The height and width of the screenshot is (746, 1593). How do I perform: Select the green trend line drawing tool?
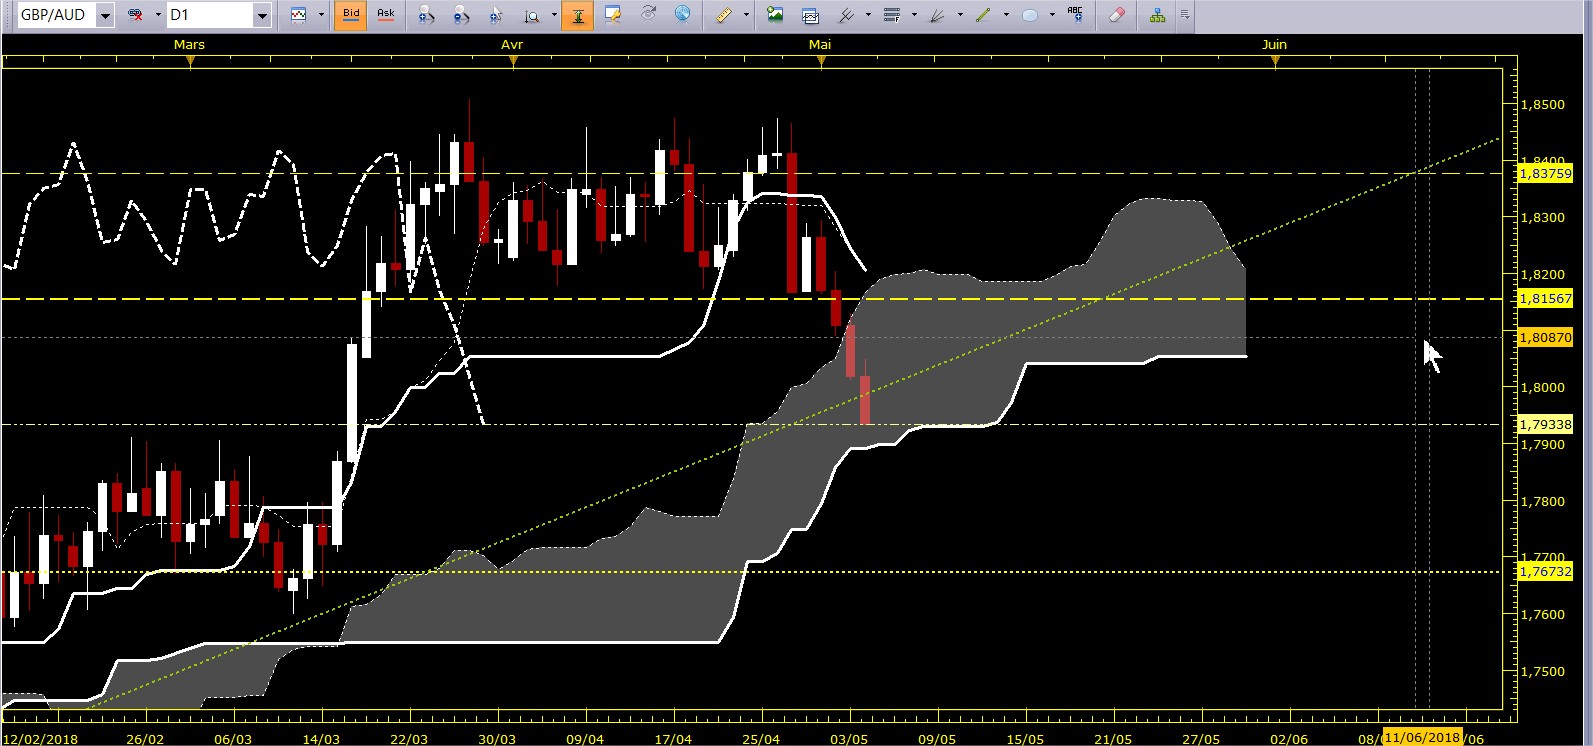pos(983,15)
